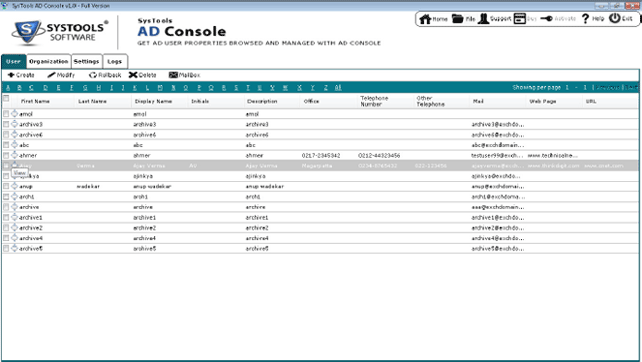
Task: Check the ahmer row checkbox
Action: tap(6, 155)
